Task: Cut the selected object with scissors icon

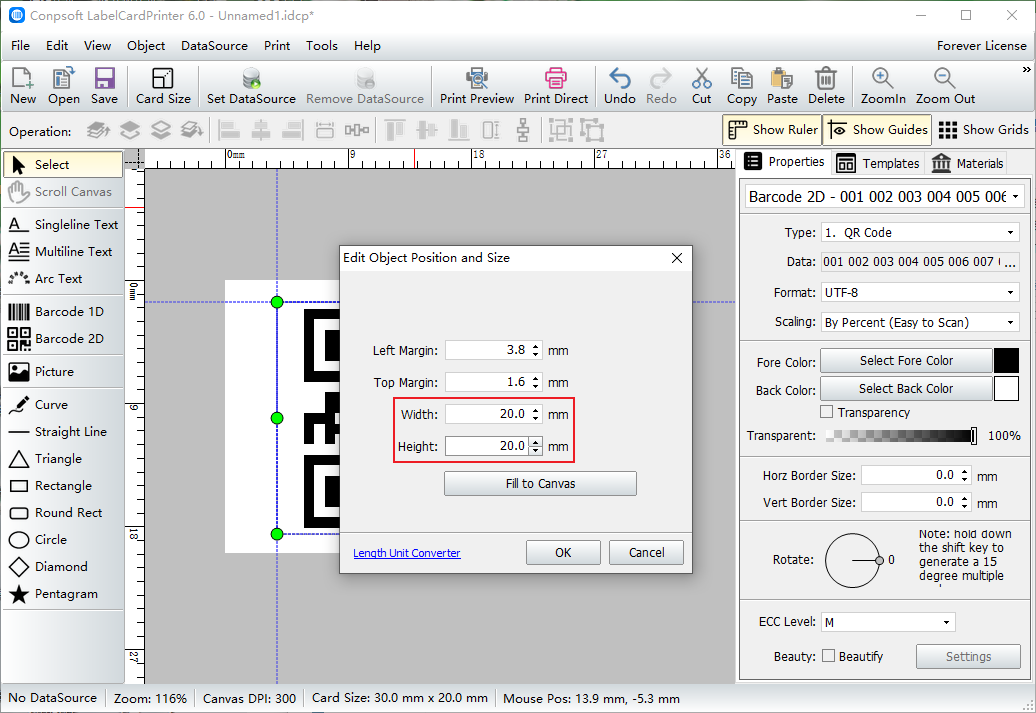Action: click(702, 86)
